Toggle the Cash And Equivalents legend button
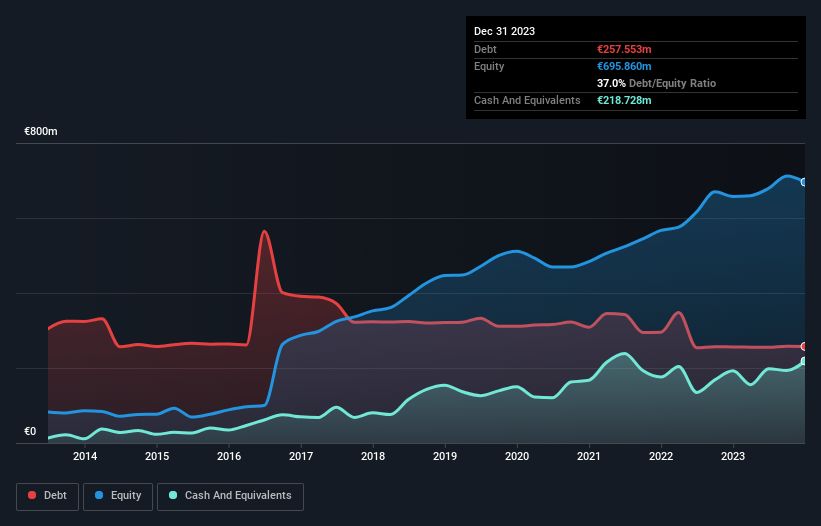Screen dimensions: 821x526 tap(230, 496)
